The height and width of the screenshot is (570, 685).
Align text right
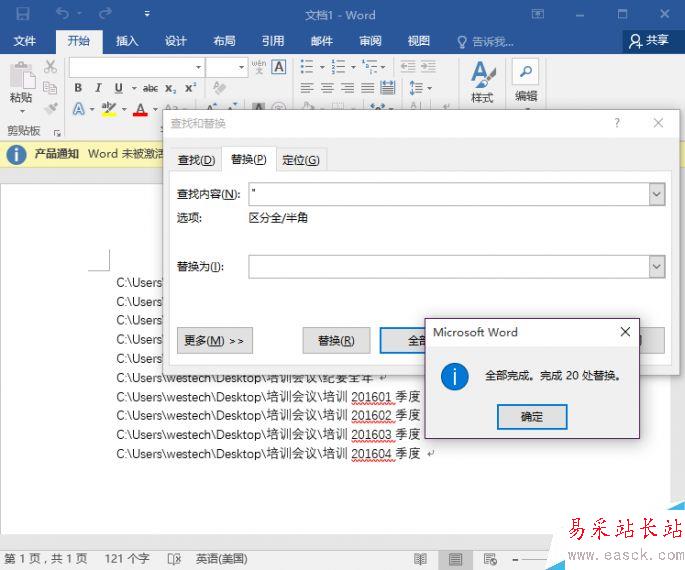[x=347, y=88]
